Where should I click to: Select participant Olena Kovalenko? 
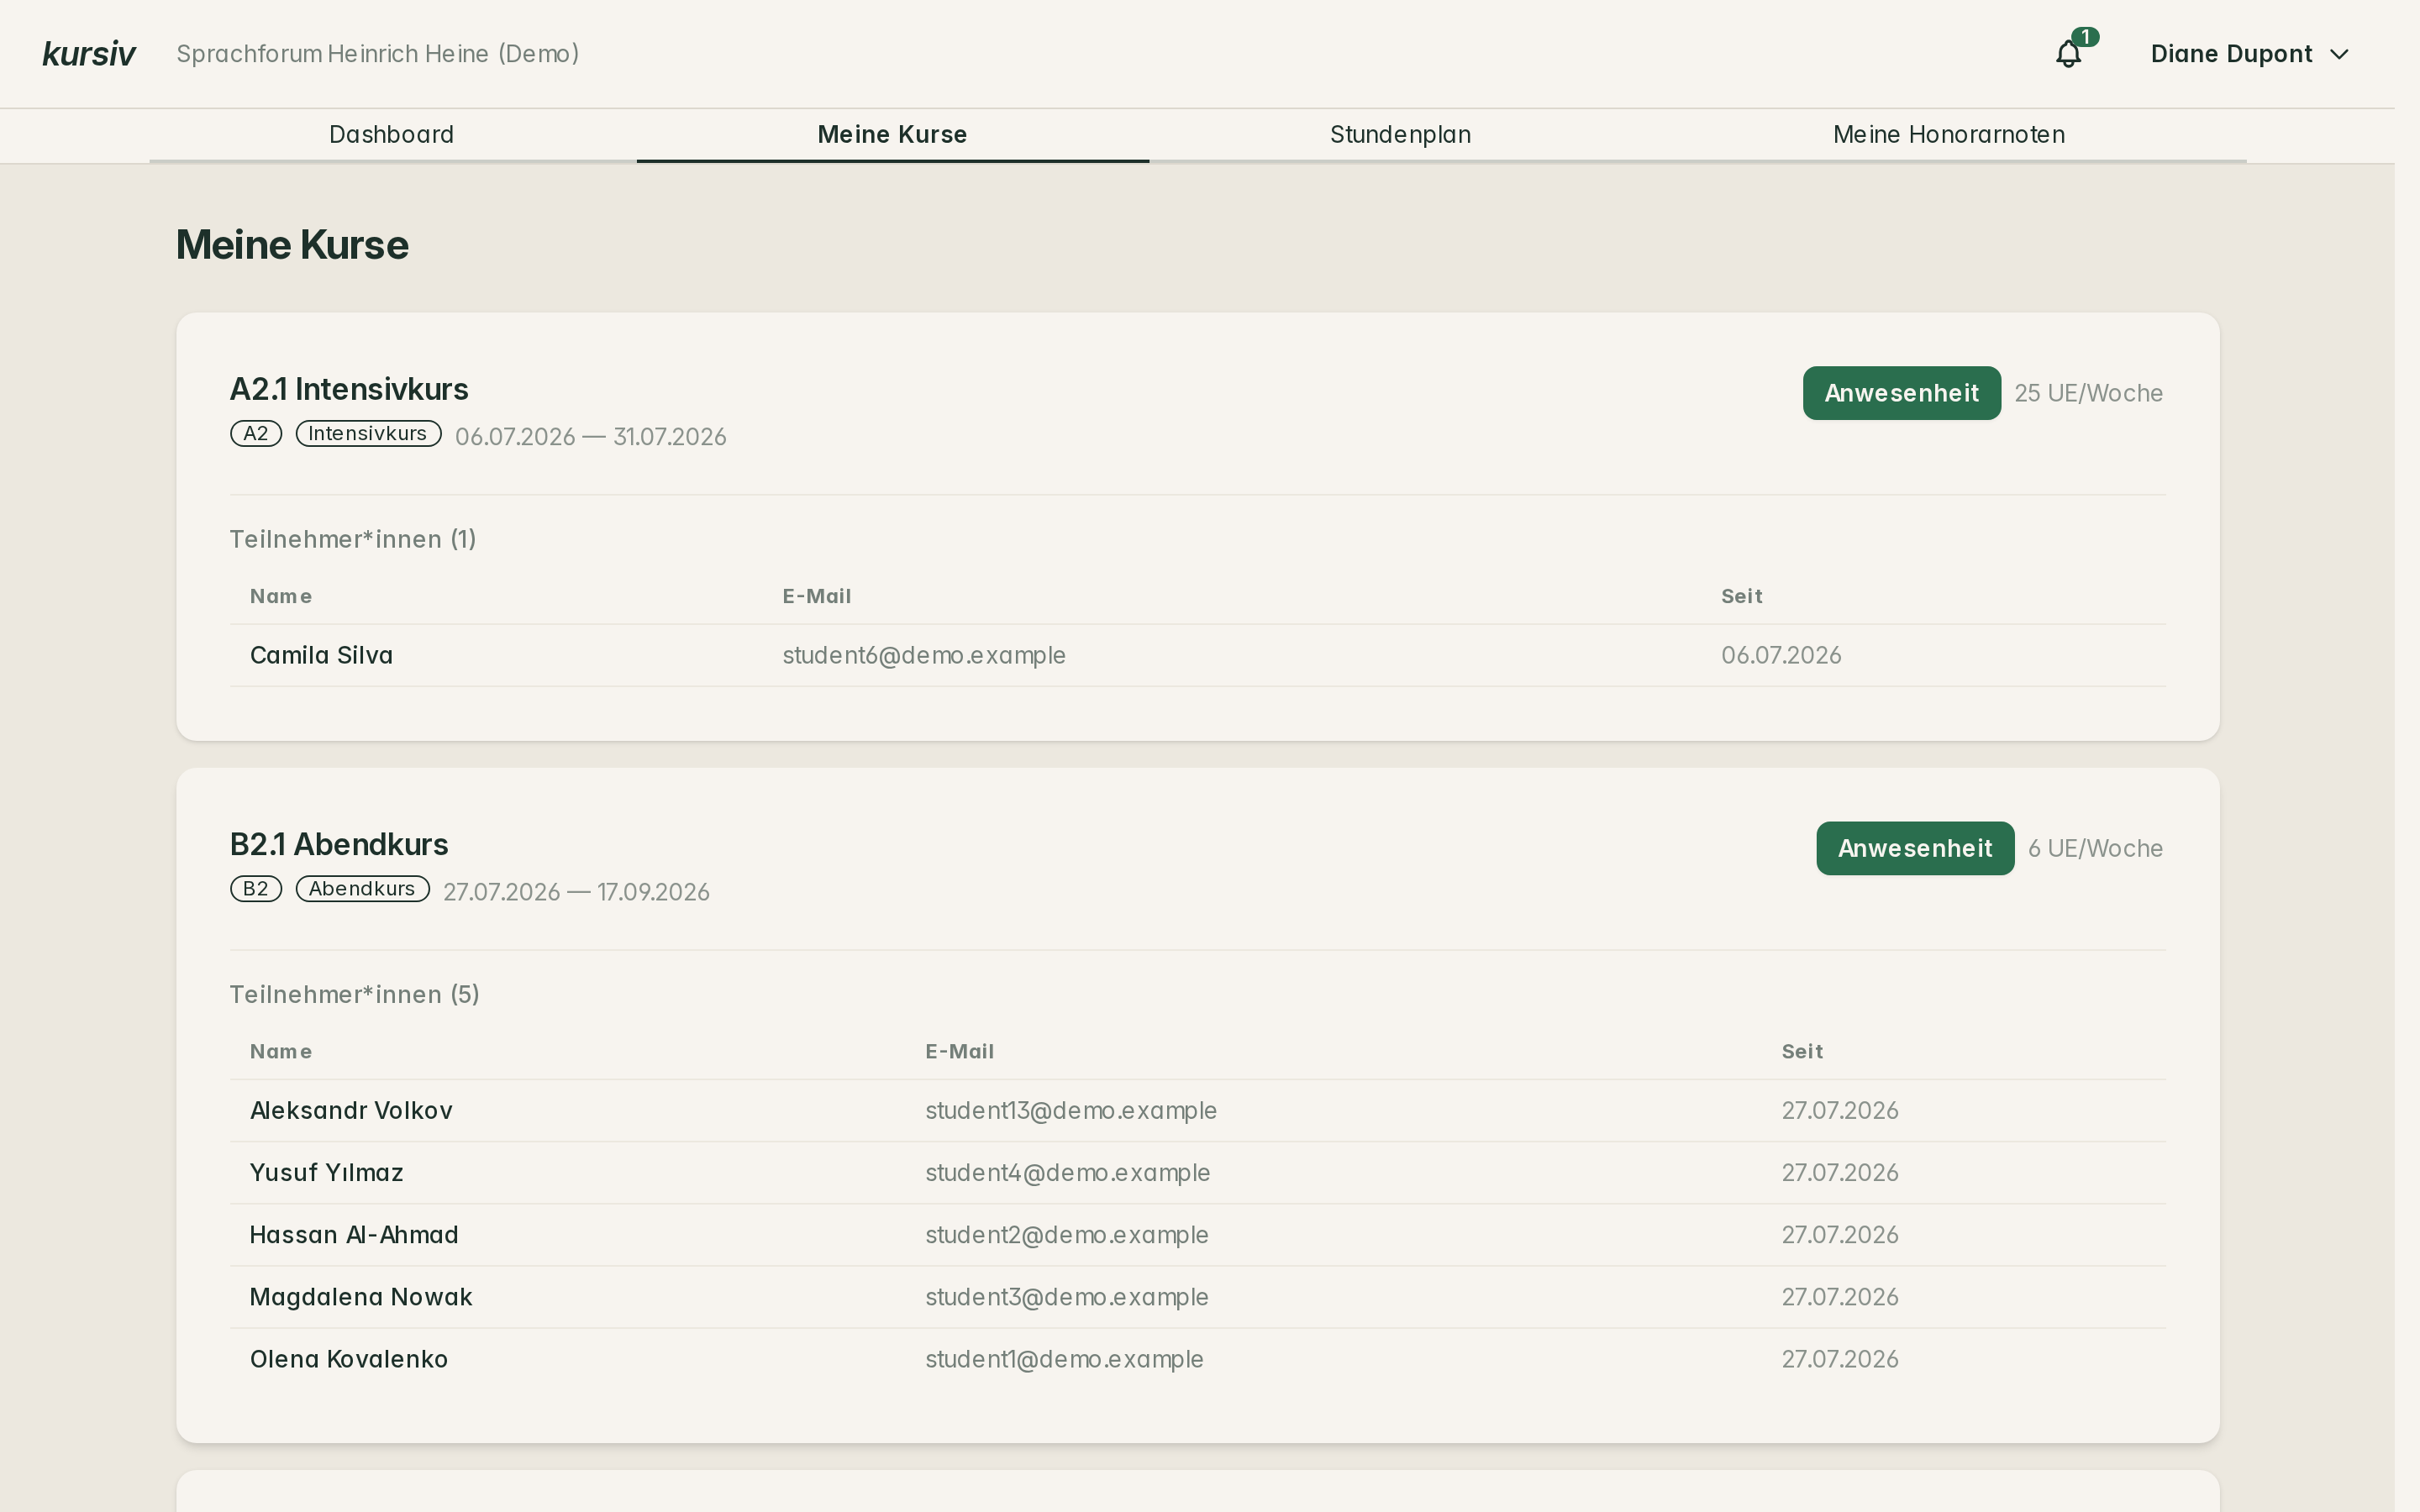349,1359
